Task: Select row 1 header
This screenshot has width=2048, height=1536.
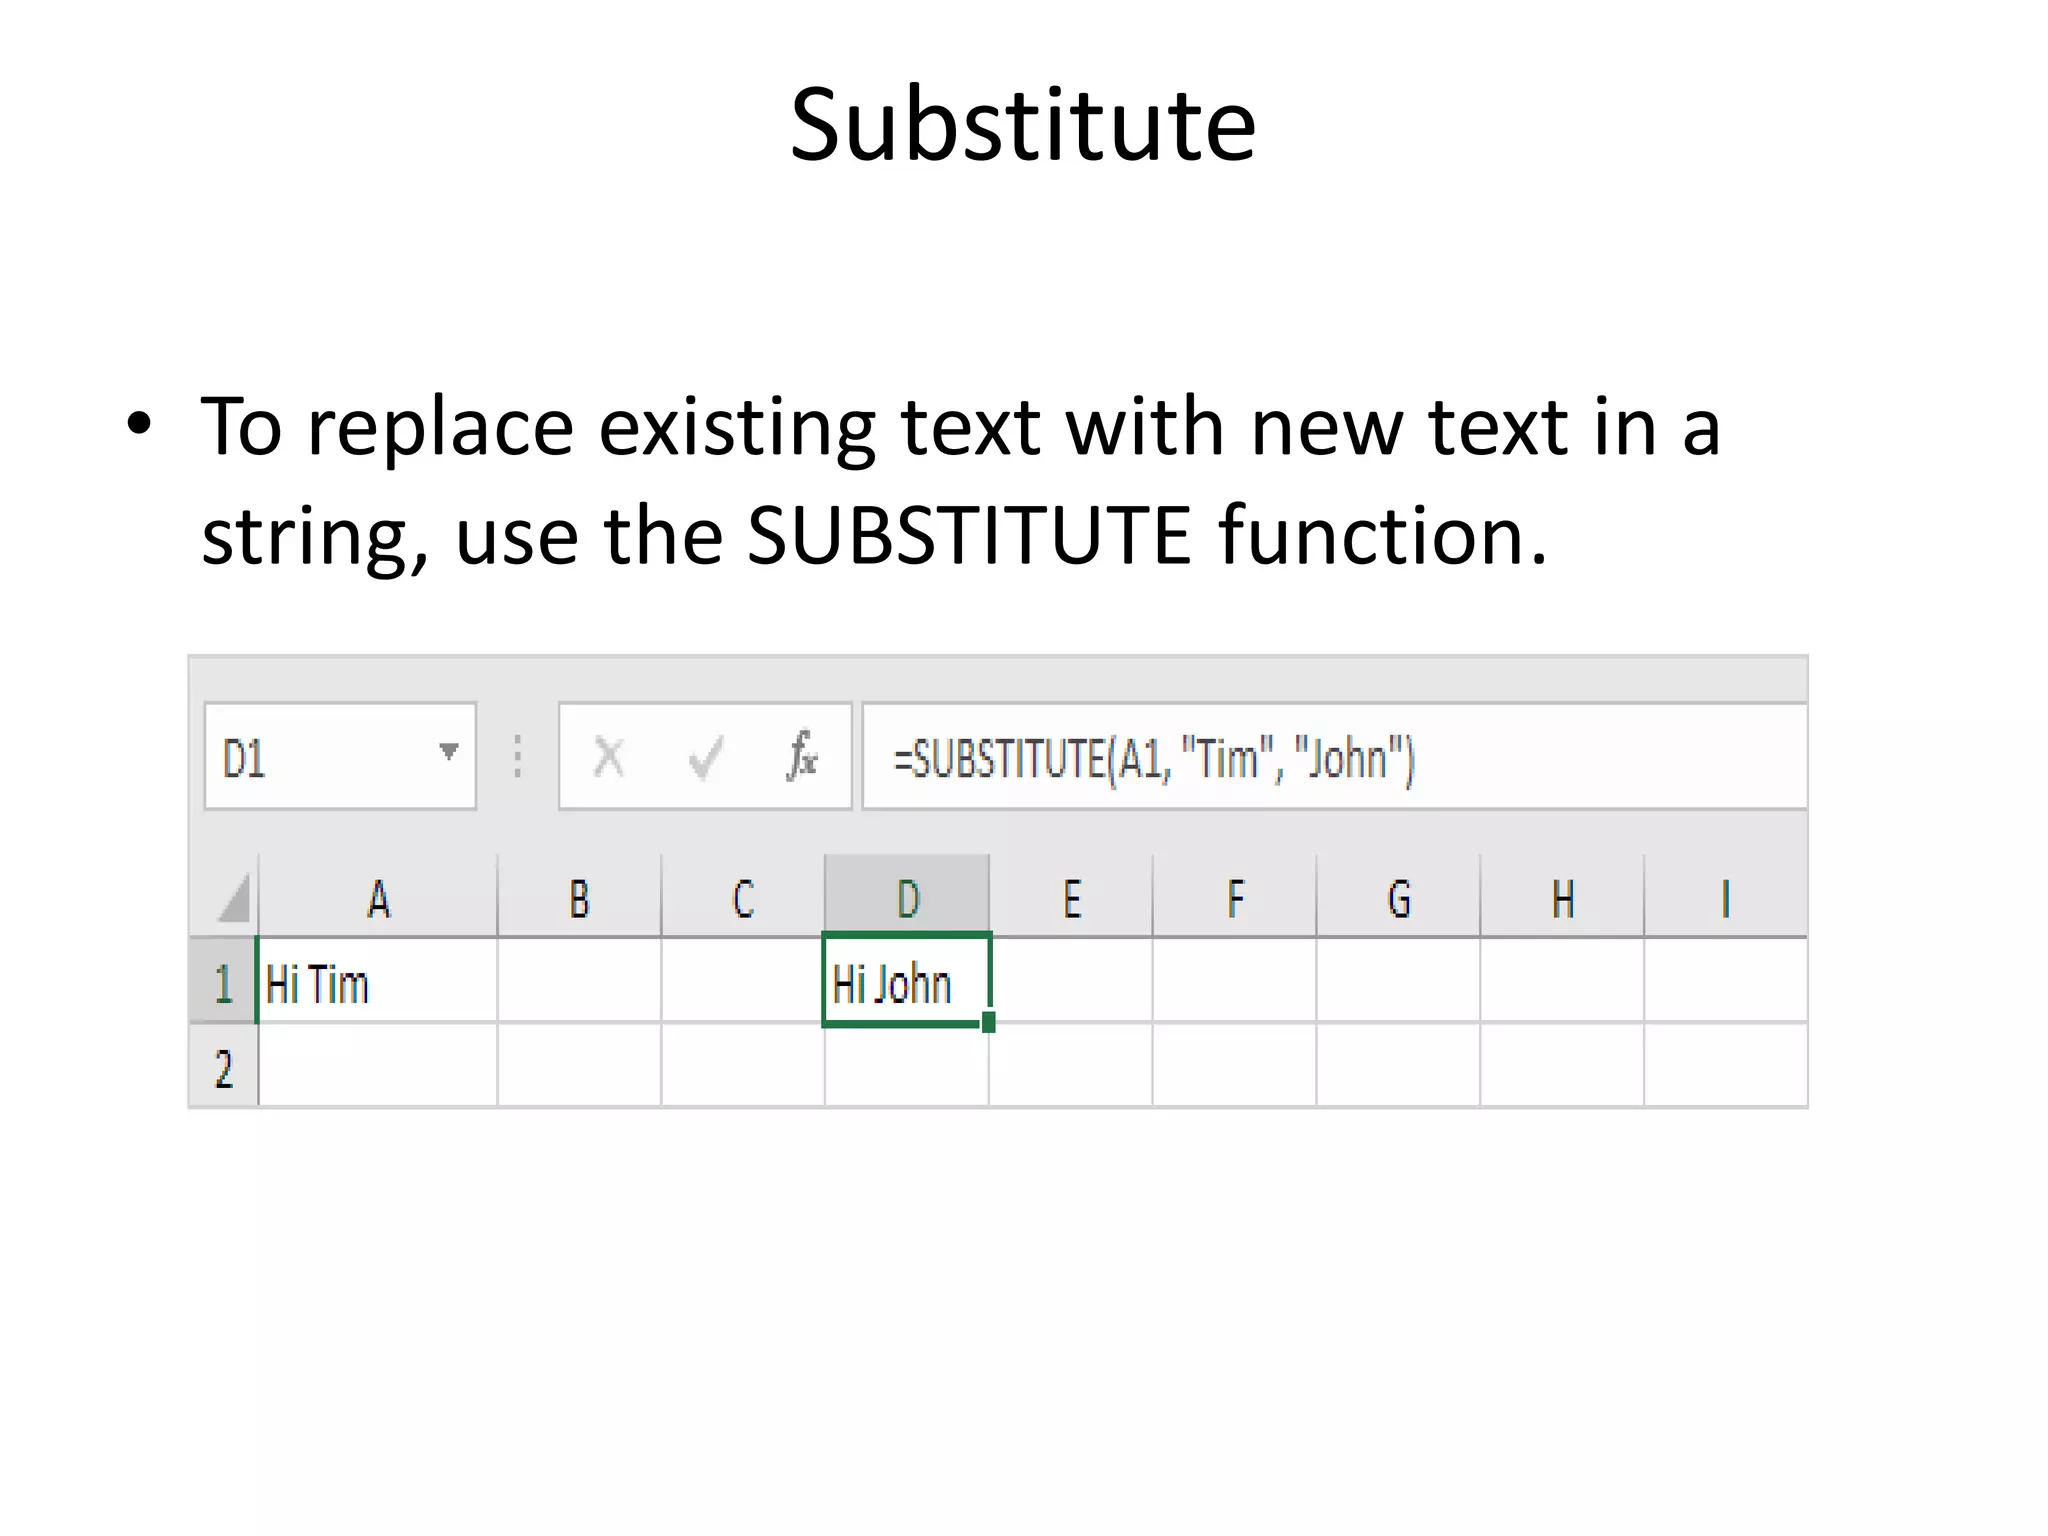Action: click(x=223, y=981)
